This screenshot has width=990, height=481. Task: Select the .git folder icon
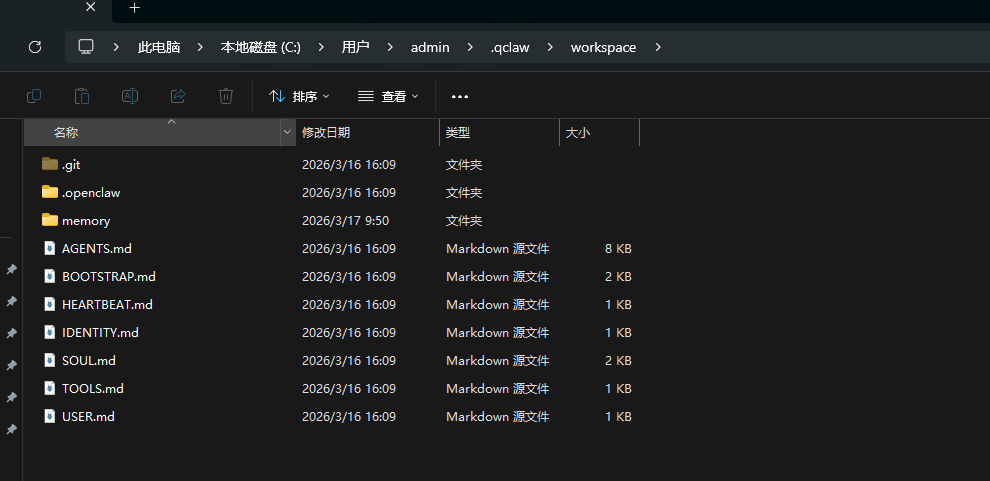pos(50,164)
